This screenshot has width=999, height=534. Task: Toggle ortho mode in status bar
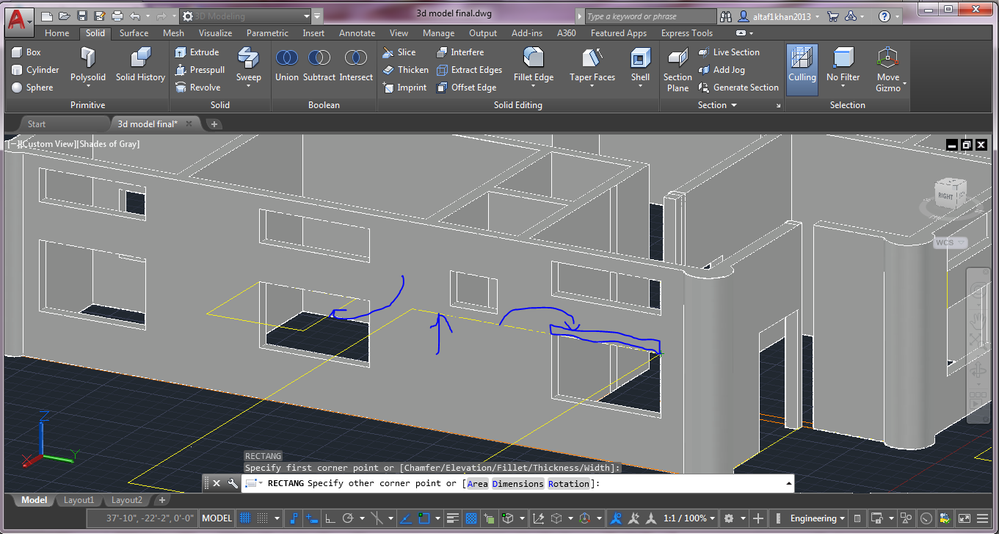tap(331, 518)
